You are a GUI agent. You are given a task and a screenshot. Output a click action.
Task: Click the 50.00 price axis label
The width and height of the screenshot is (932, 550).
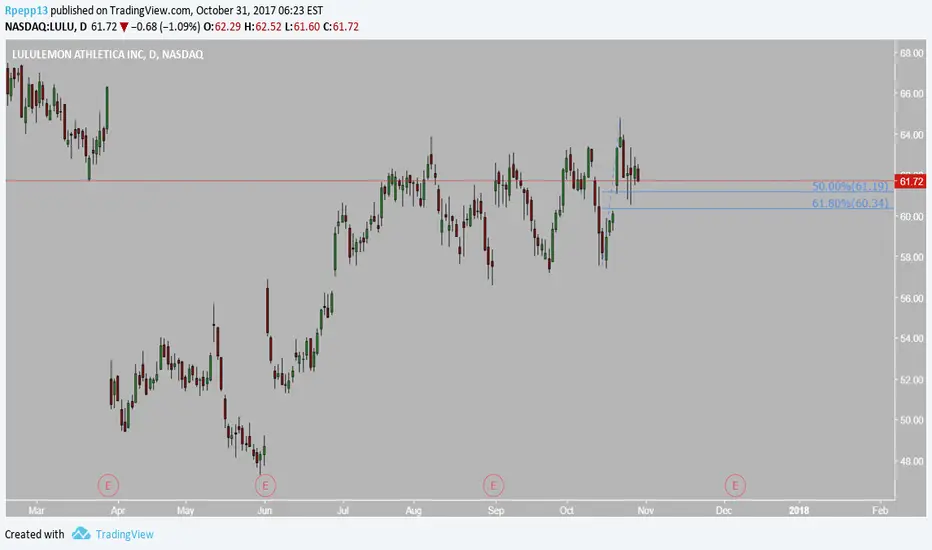click(x=912, y=420)
